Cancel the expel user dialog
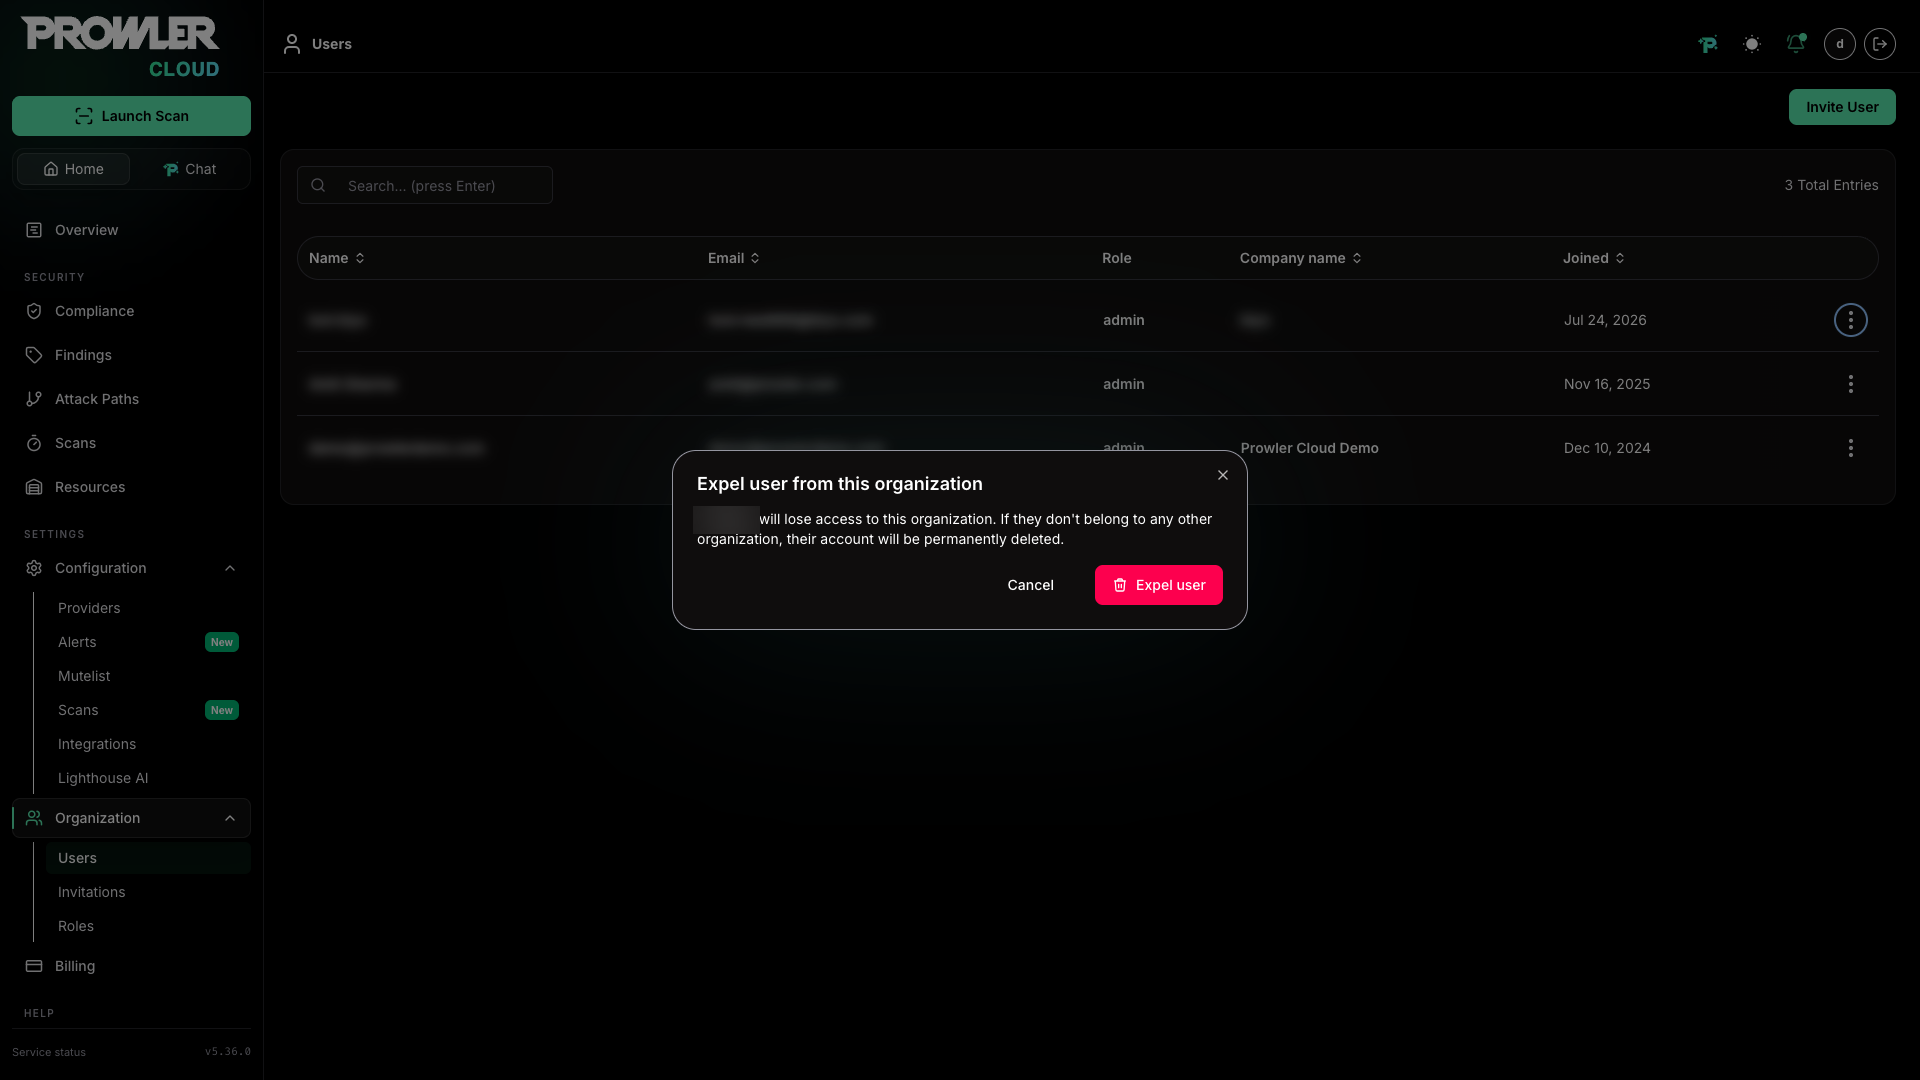1920x1080 pixels. pyautogui.click(x=1030, y=585)
